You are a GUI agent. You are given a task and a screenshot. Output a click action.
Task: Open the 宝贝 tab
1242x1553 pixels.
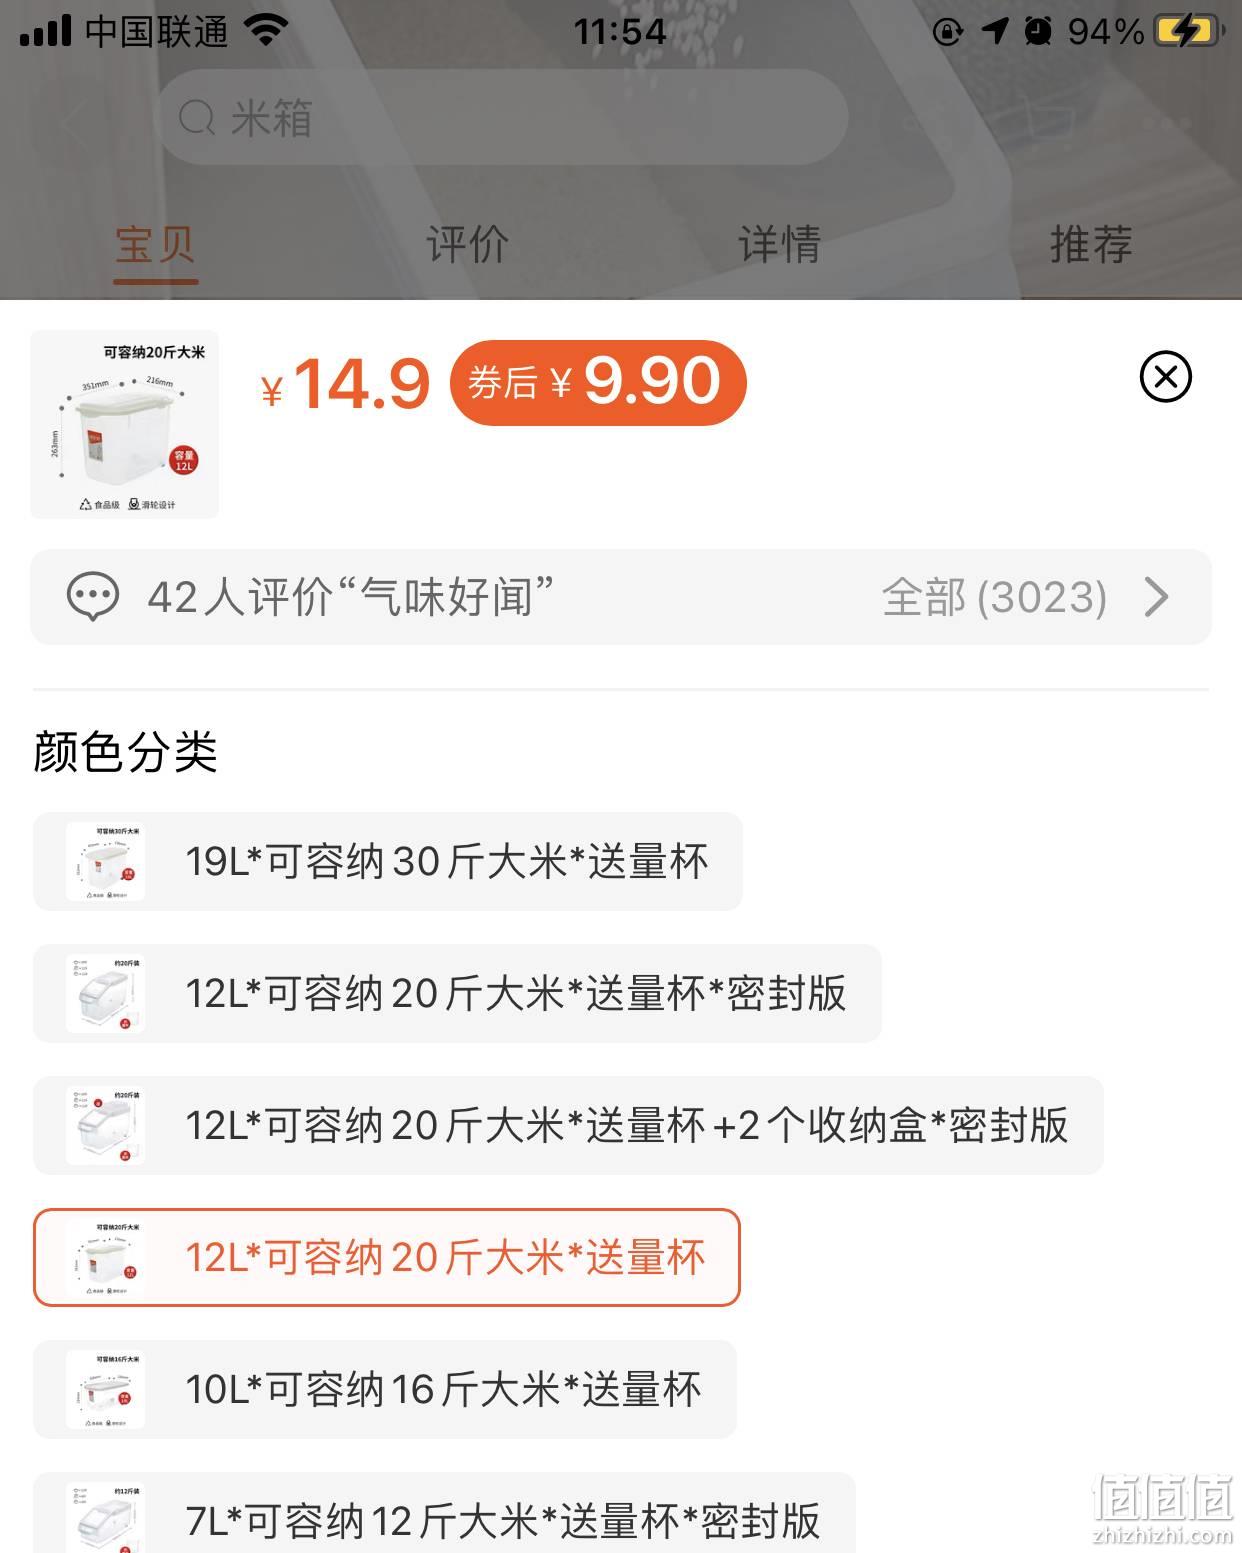click(x=155, y=244)
